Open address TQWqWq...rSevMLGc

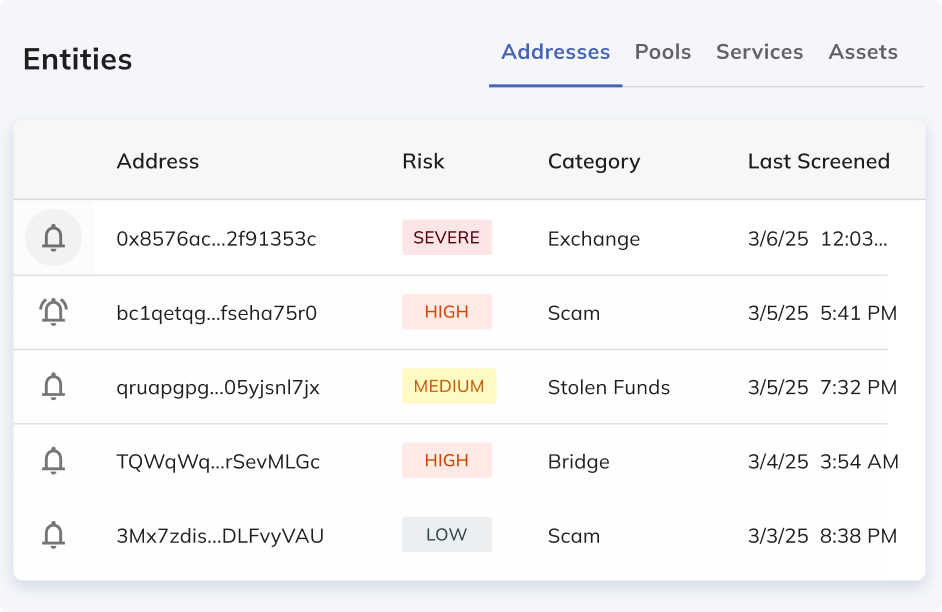point(218,462)
